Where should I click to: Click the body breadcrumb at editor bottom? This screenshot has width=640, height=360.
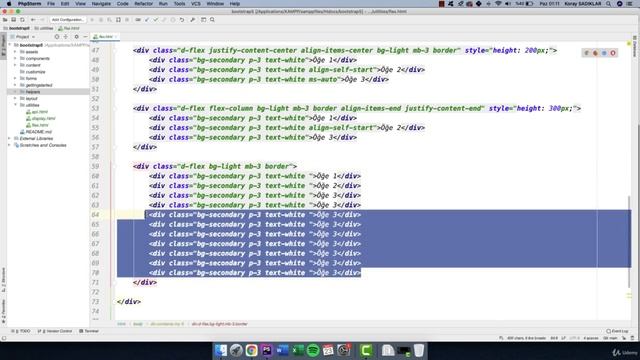138,324
